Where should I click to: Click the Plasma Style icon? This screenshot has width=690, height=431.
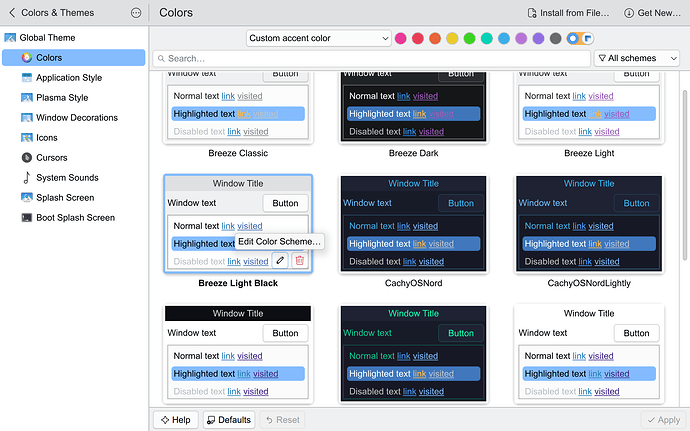coord(27,98)
